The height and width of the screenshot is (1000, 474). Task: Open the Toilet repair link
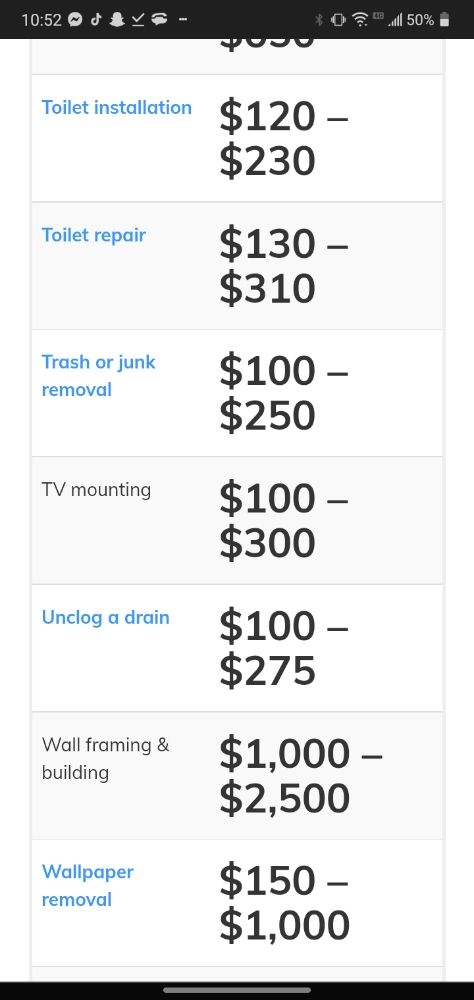click(94, 235)
